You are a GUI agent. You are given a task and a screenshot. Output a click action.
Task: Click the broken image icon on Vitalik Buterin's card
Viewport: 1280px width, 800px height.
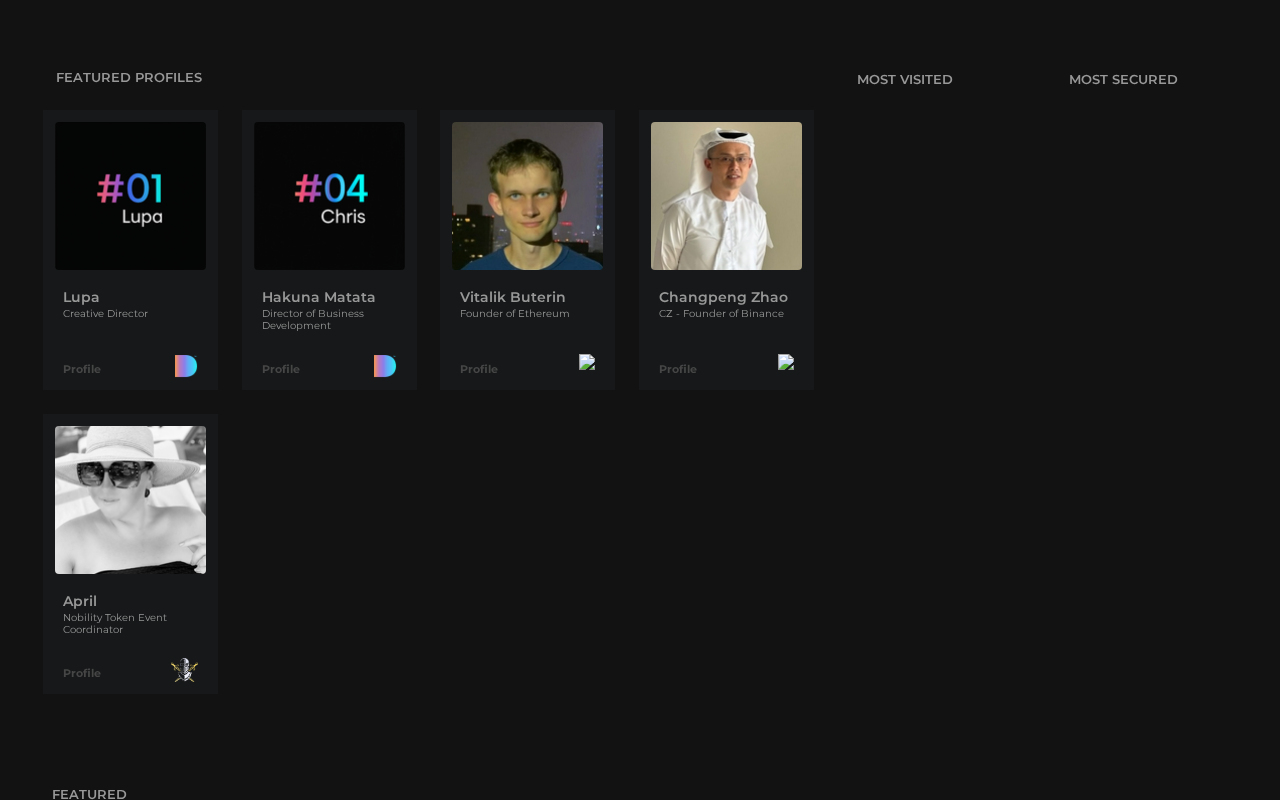click(587, 362)
